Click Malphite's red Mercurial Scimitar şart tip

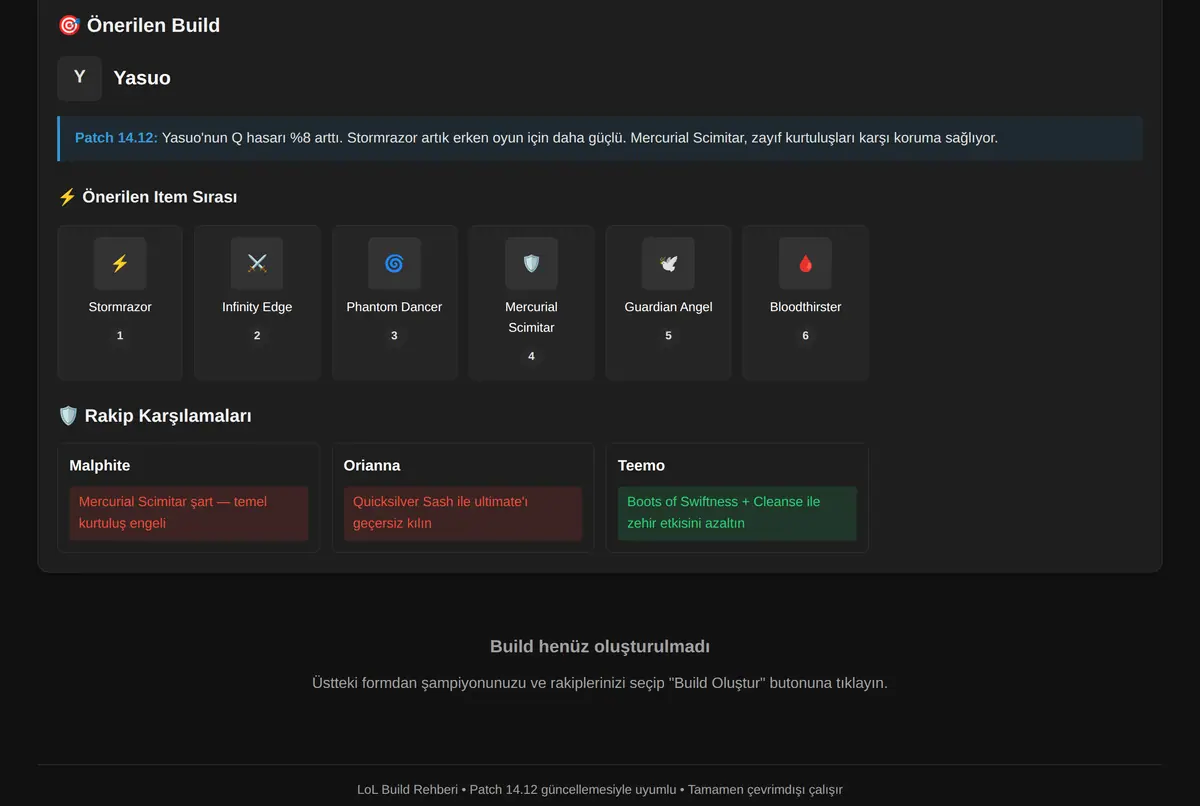189,513
